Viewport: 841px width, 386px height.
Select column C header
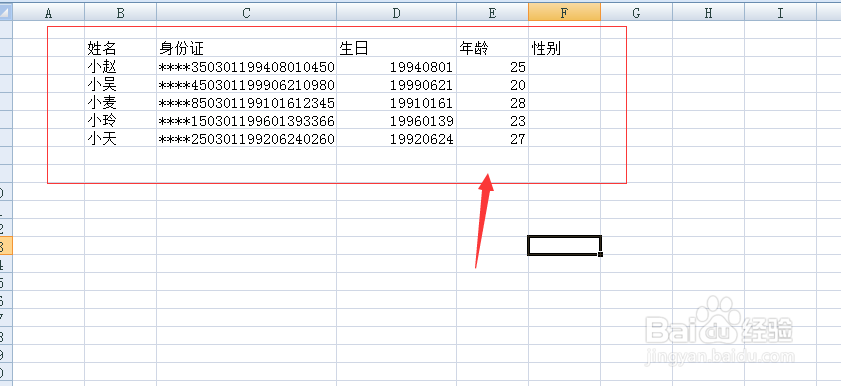click(246, 13)
